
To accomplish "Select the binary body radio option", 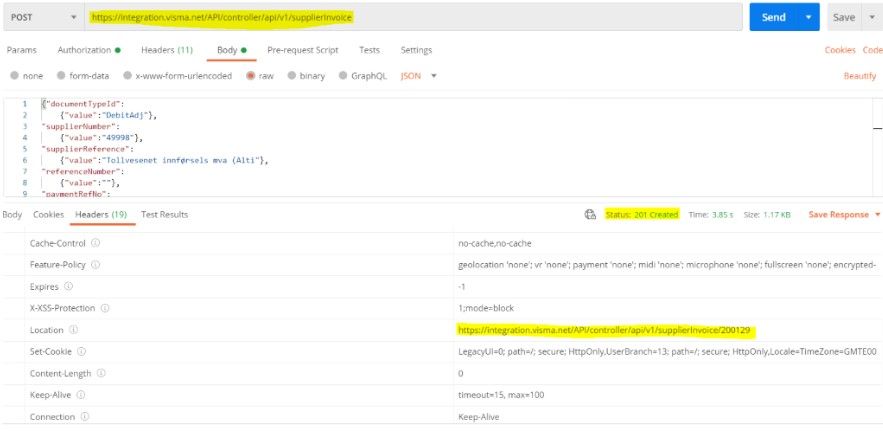I will coord(292,75).
